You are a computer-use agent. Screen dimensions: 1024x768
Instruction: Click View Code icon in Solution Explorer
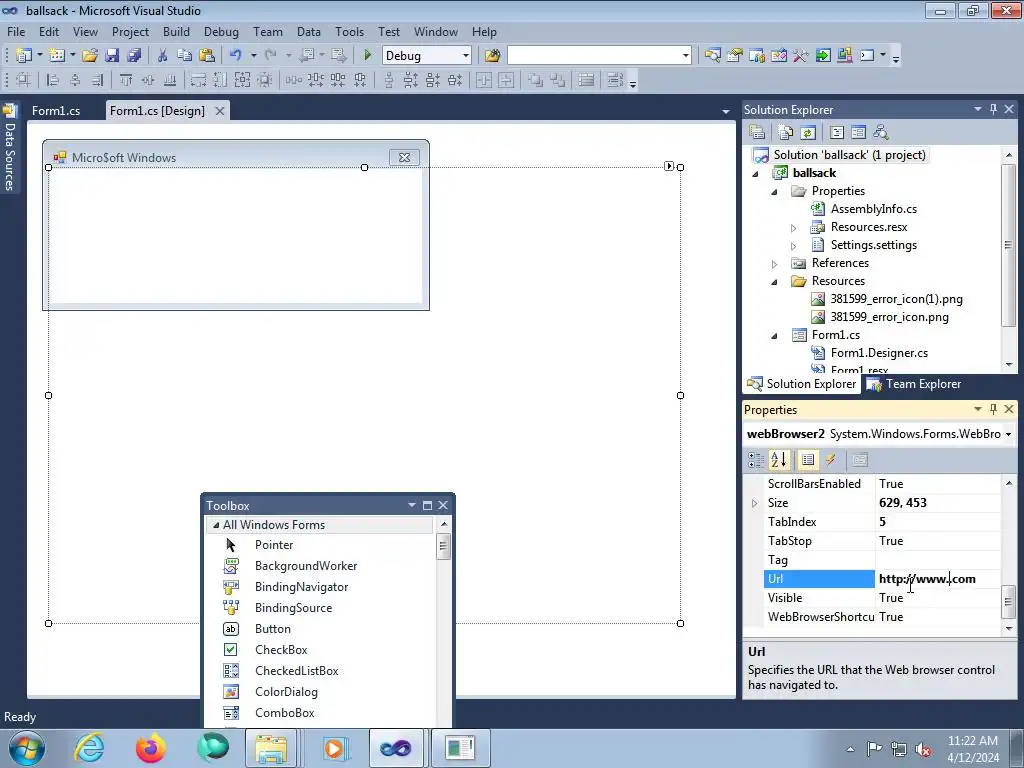click(837, 133)
